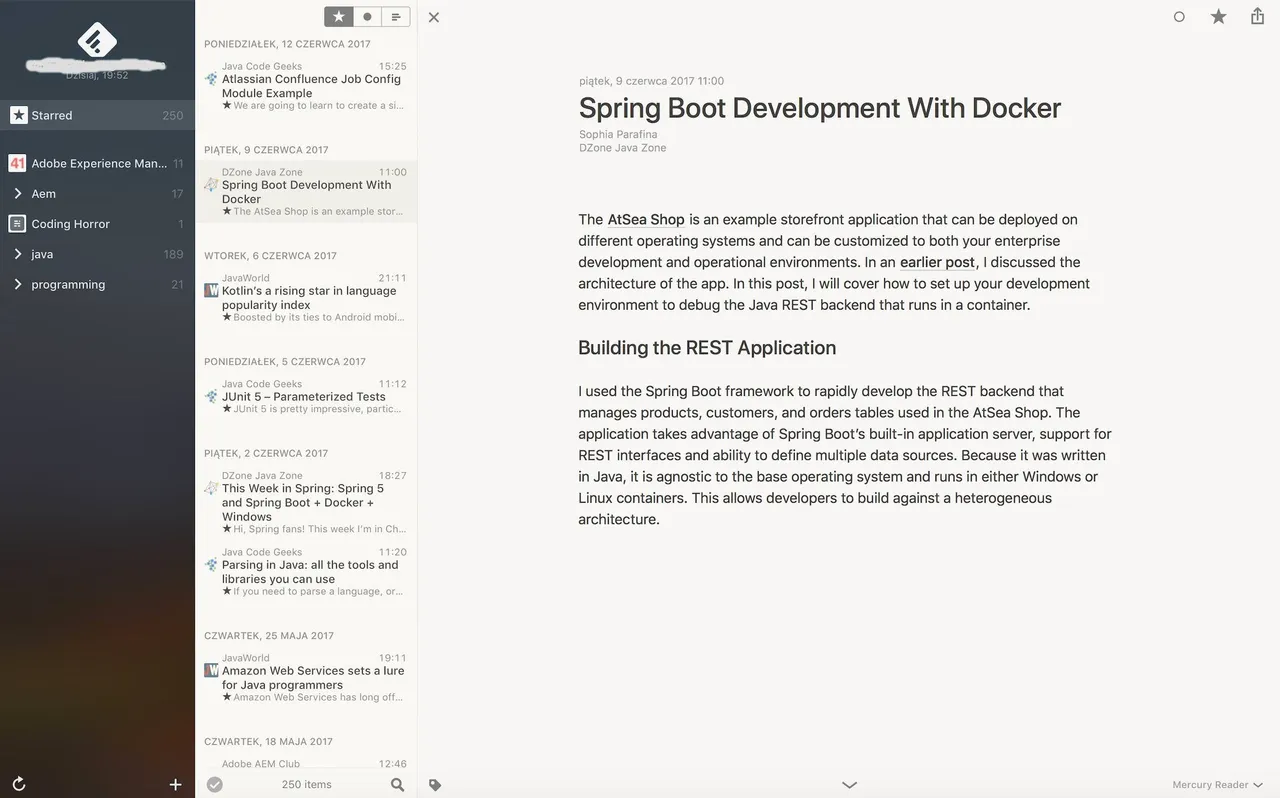Click the DZone Java Zone source under title
The height and width of the screenshot is (798, 1280).
[622, 148]
